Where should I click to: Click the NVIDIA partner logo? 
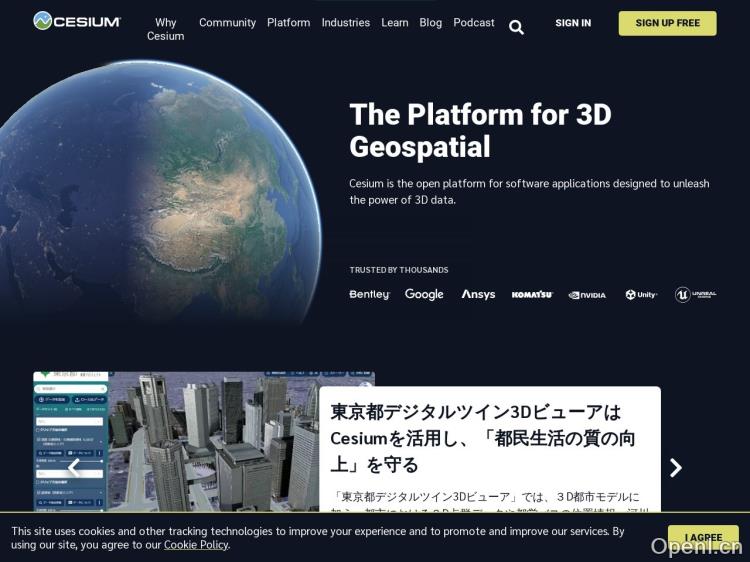pos(587,295)
